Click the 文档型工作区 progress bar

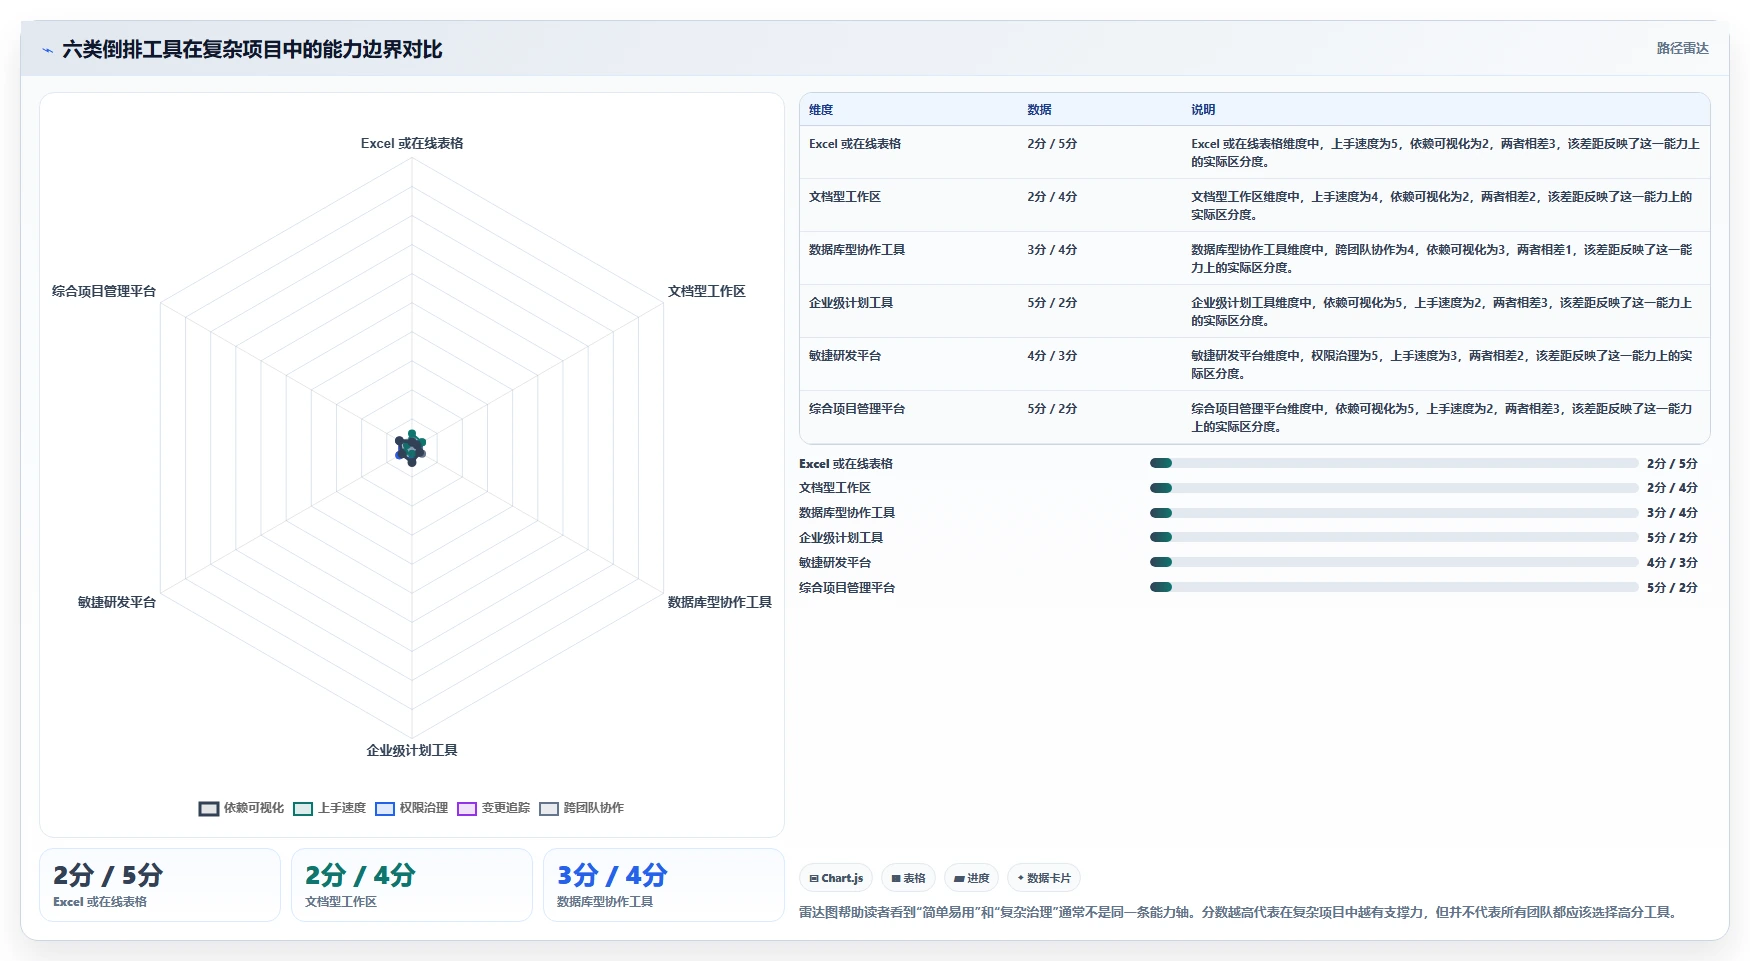click(x=1394, y=488)
